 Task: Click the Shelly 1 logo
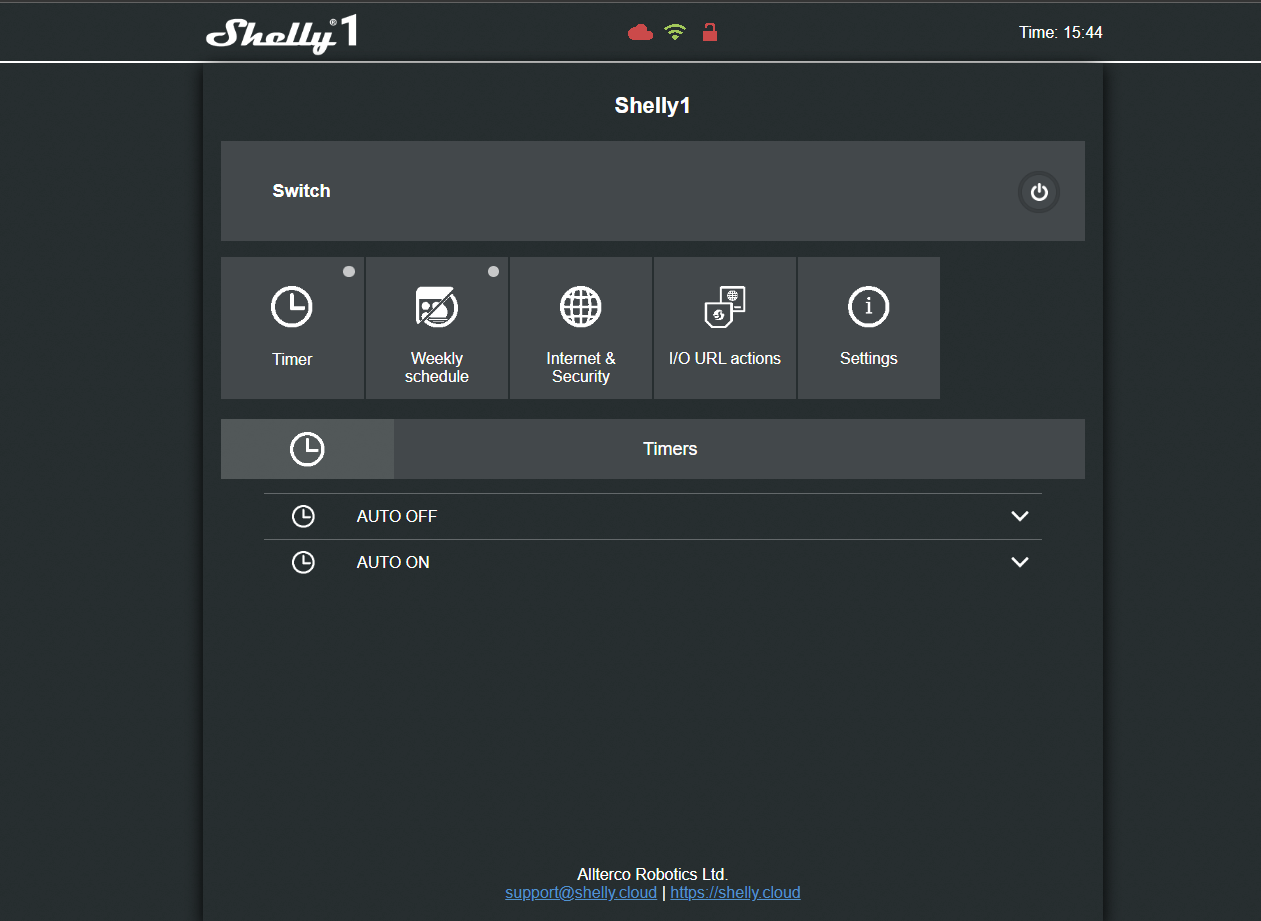tap(282, 34)
